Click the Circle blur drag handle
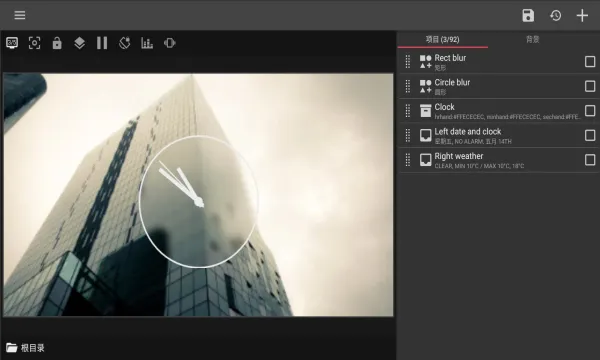Screen dimensions: 600x360 click(x=408, y=86)
